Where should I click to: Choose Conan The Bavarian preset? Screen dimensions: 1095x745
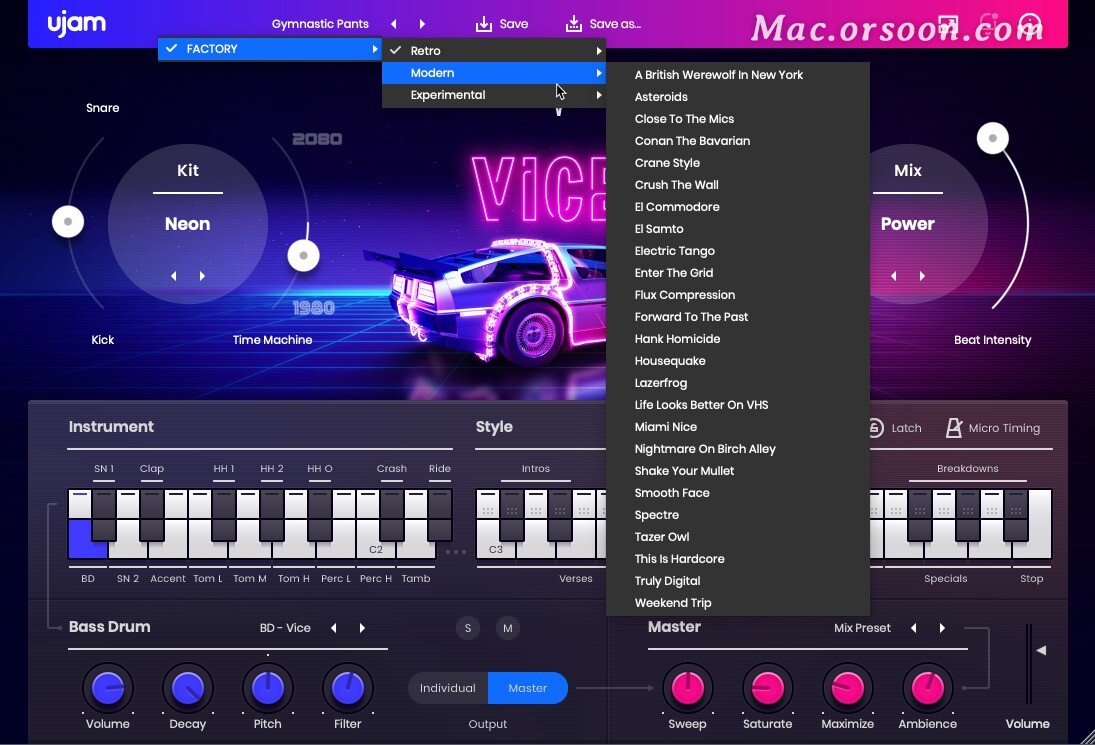point(738,141)
